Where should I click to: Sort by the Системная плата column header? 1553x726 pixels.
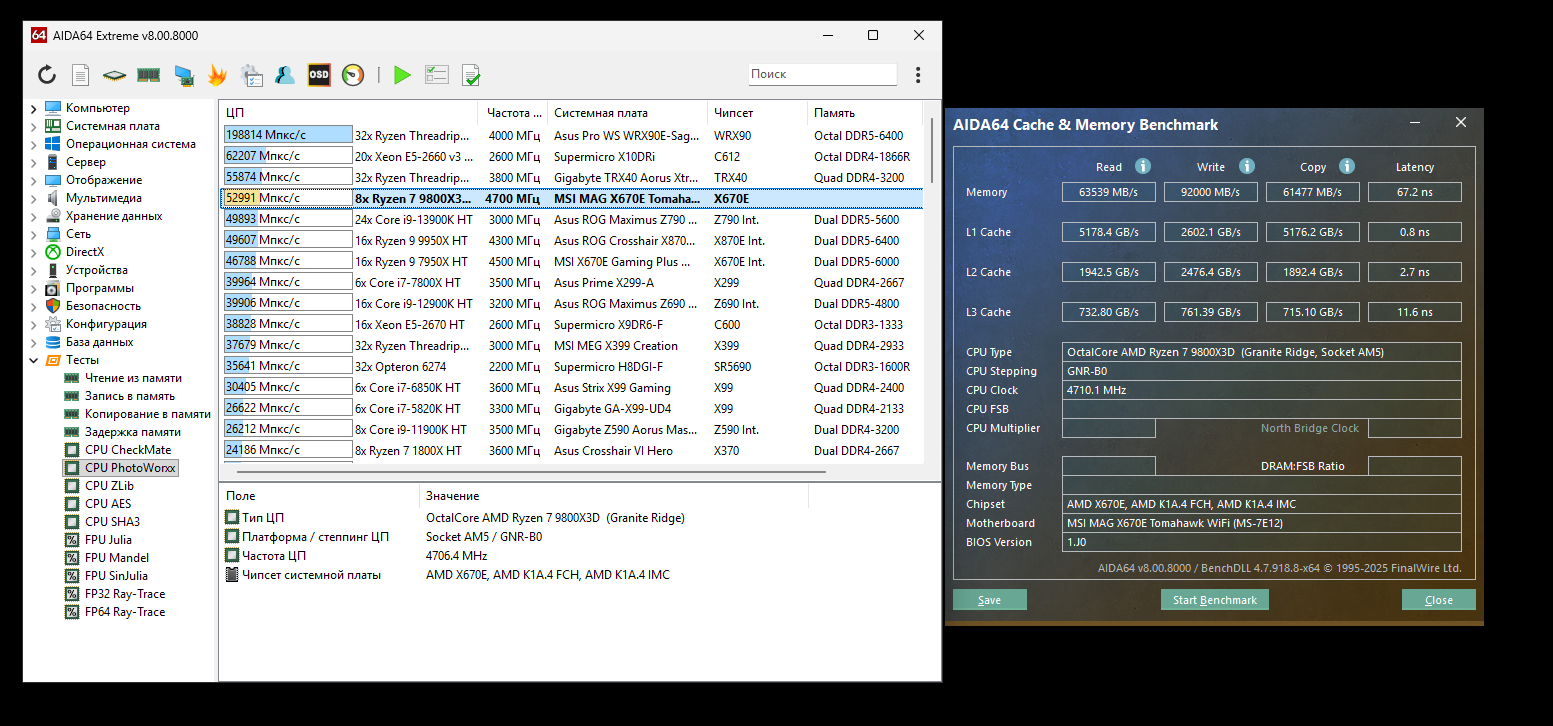click(627, 113)
